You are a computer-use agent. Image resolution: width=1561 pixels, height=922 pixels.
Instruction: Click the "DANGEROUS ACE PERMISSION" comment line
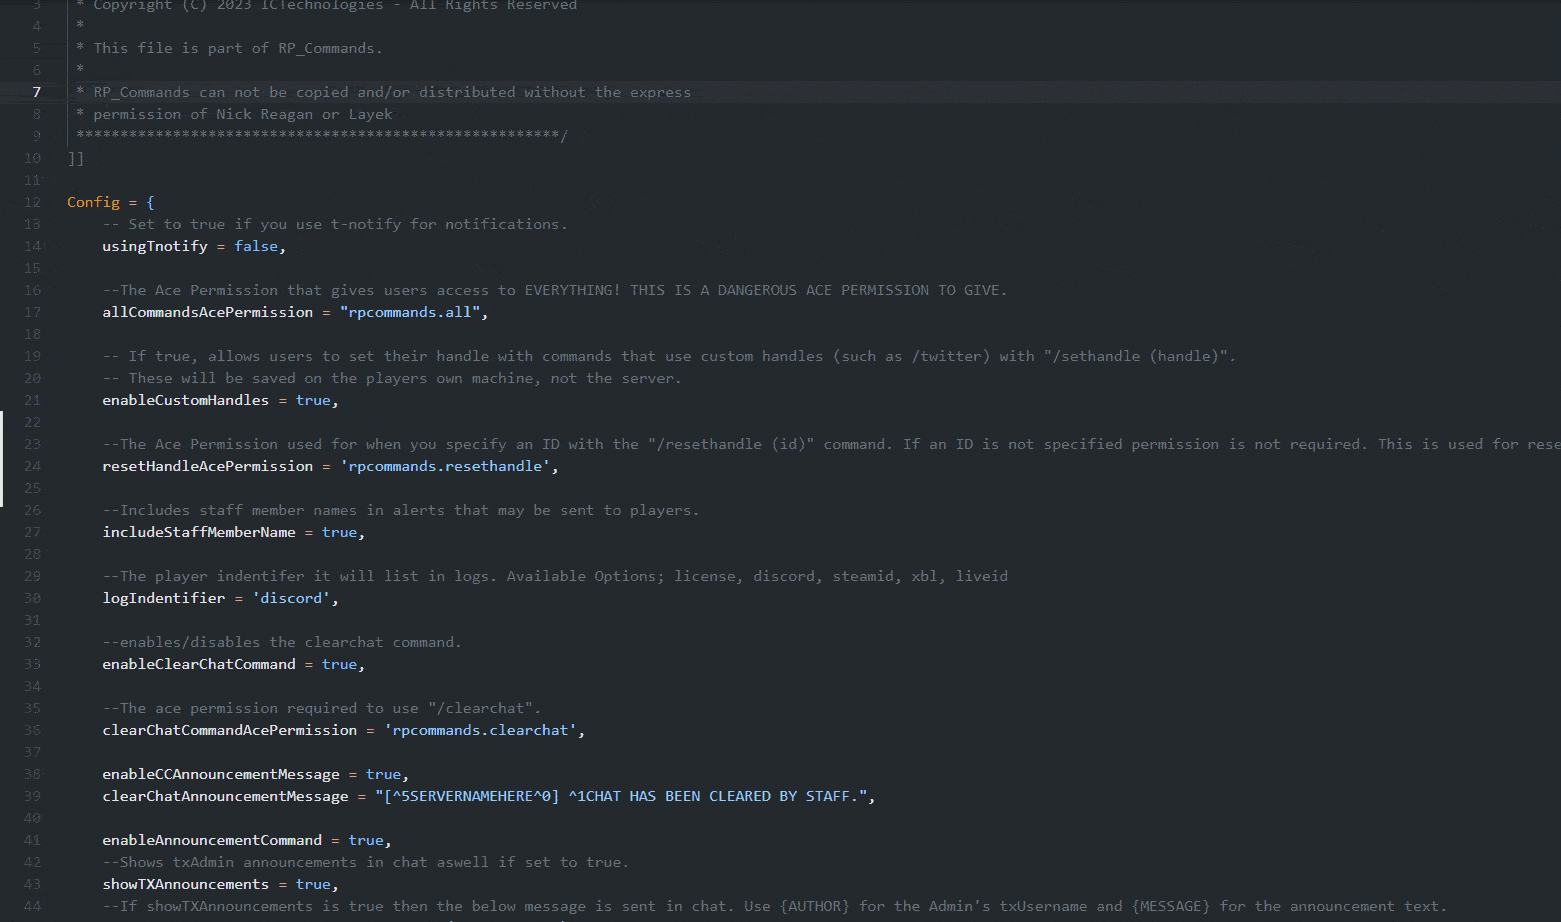tap(555, 290)
